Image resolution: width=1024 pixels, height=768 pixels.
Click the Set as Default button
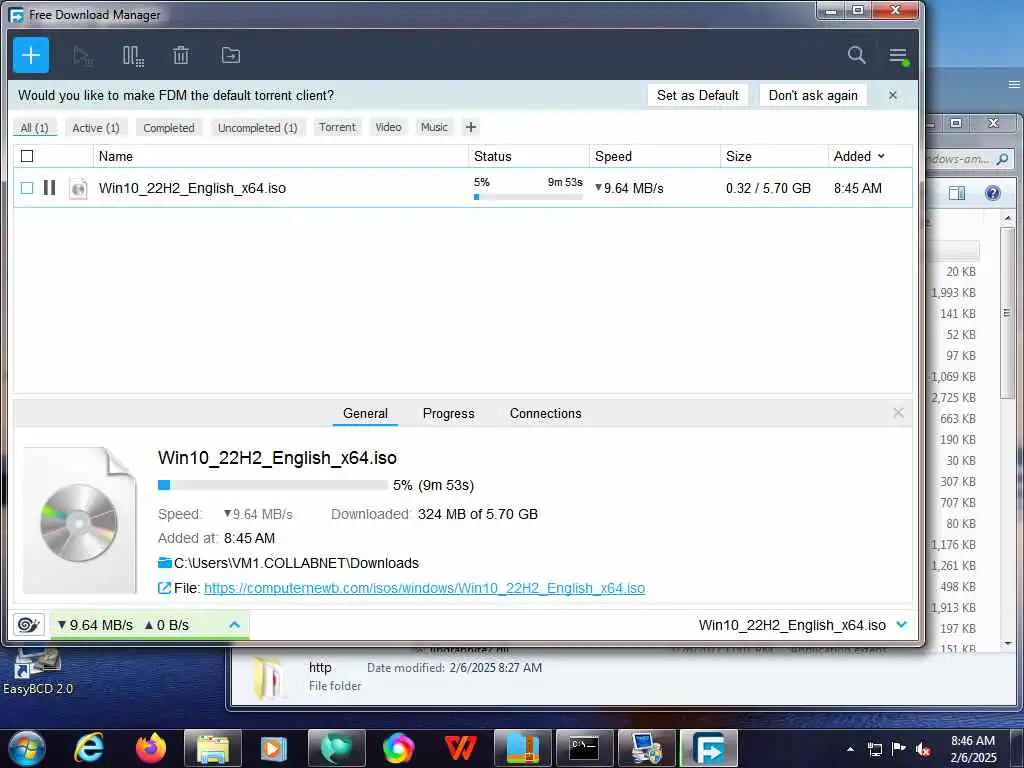[697, 95]
